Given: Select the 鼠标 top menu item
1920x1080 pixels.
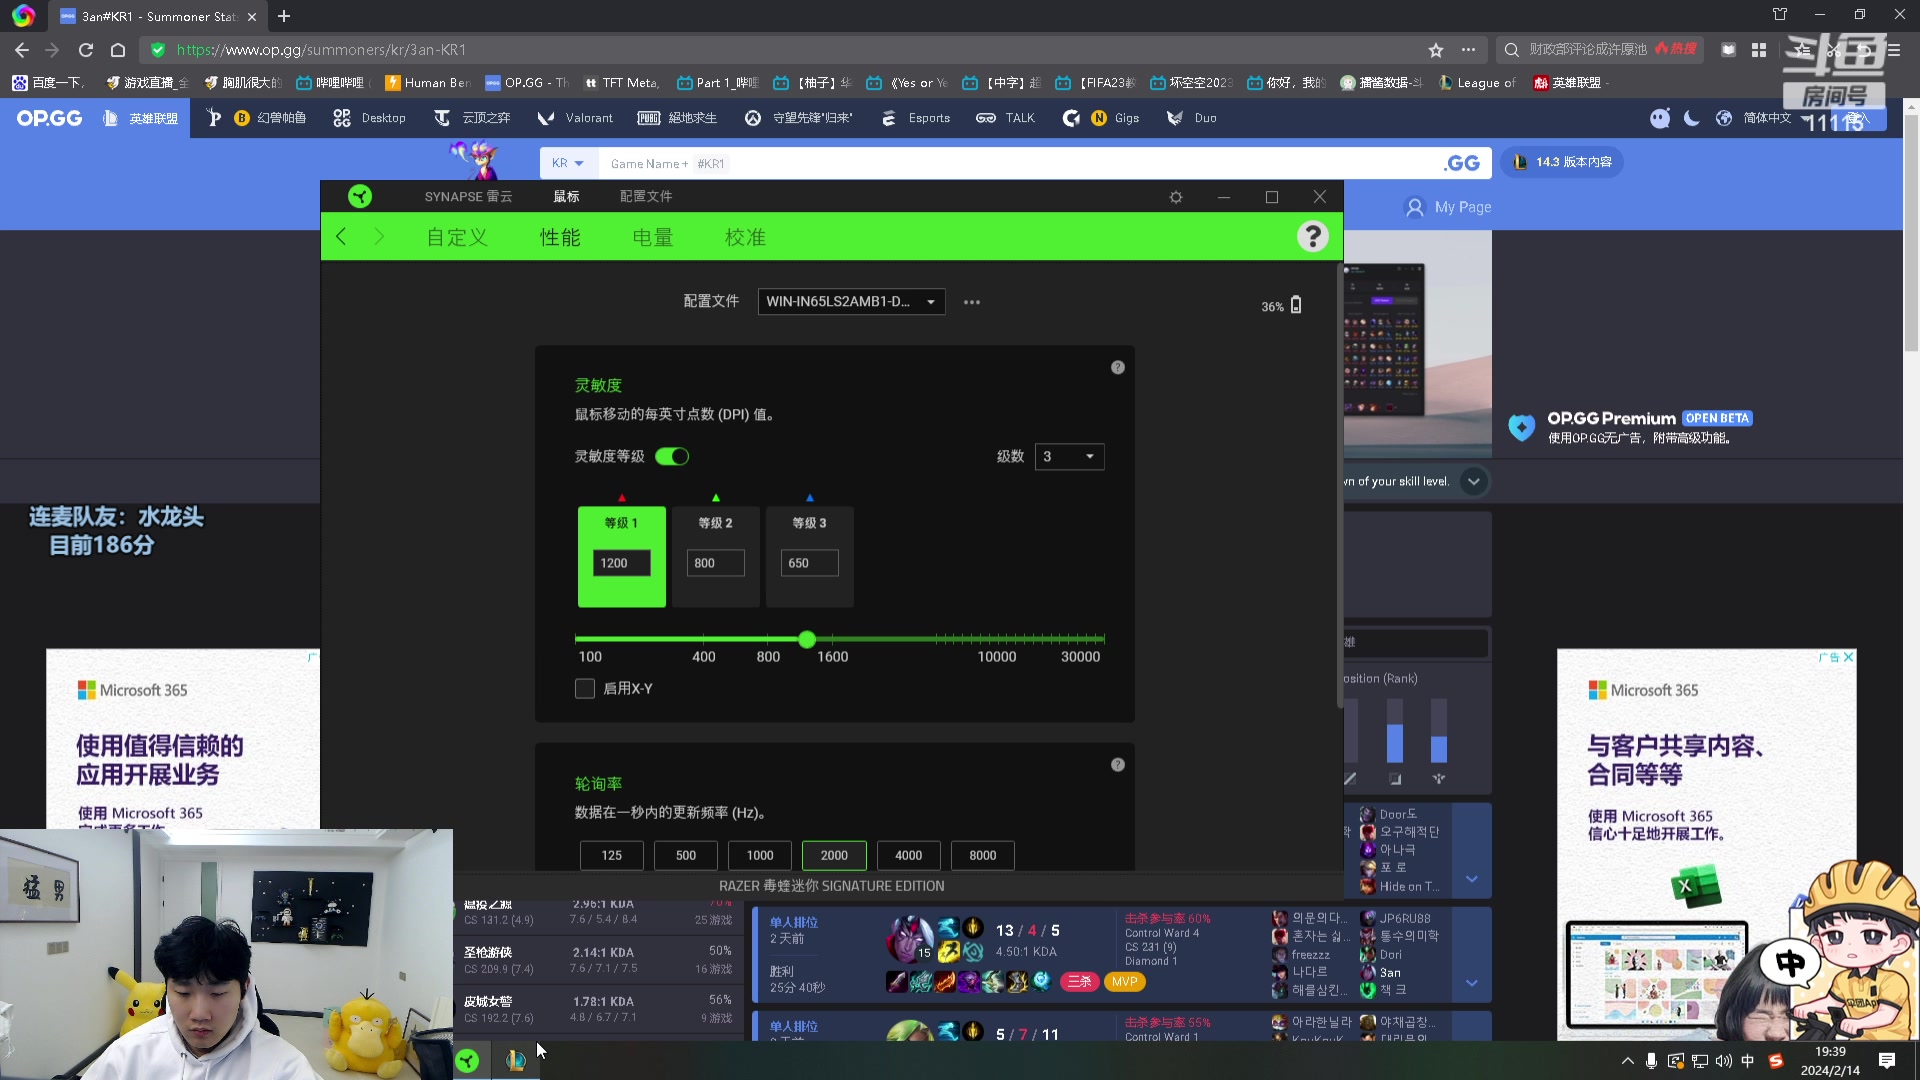Looking at the screenshot, I should pos(567,196).
